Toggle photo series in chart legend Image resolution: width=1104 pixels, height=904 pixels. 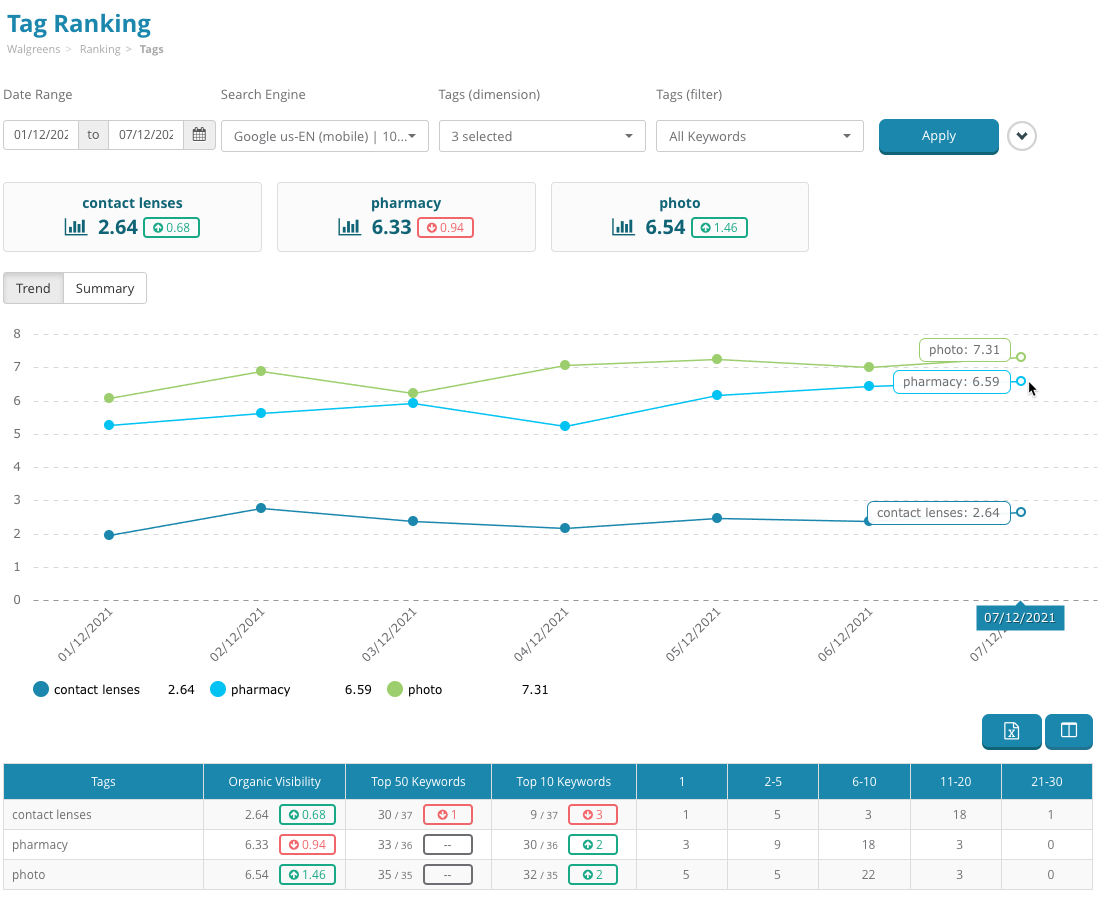pos(414,689)
